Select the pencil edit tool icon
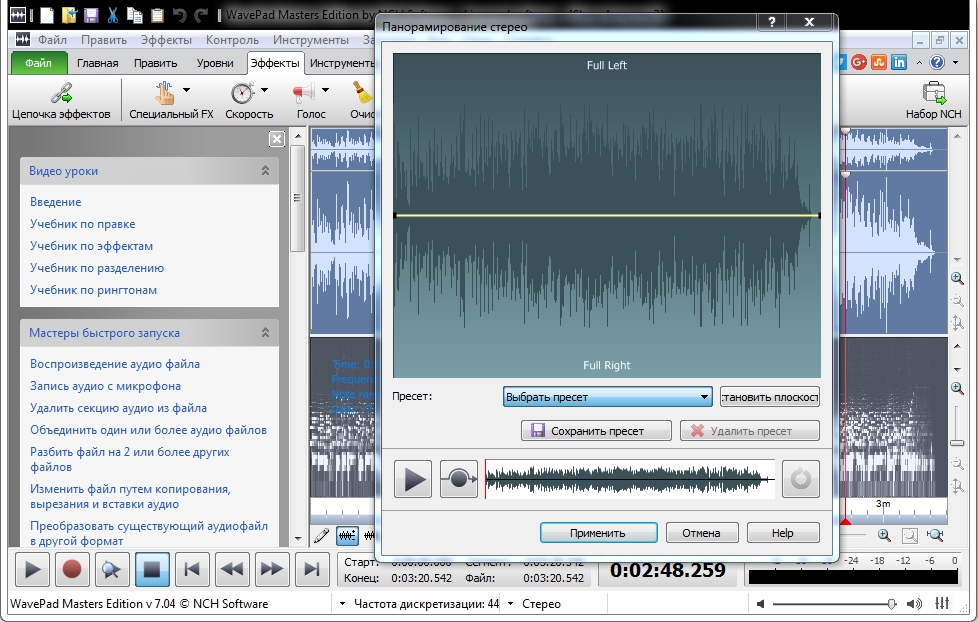The height and width of the screenshot is (622, 978). tap(321, 535)
